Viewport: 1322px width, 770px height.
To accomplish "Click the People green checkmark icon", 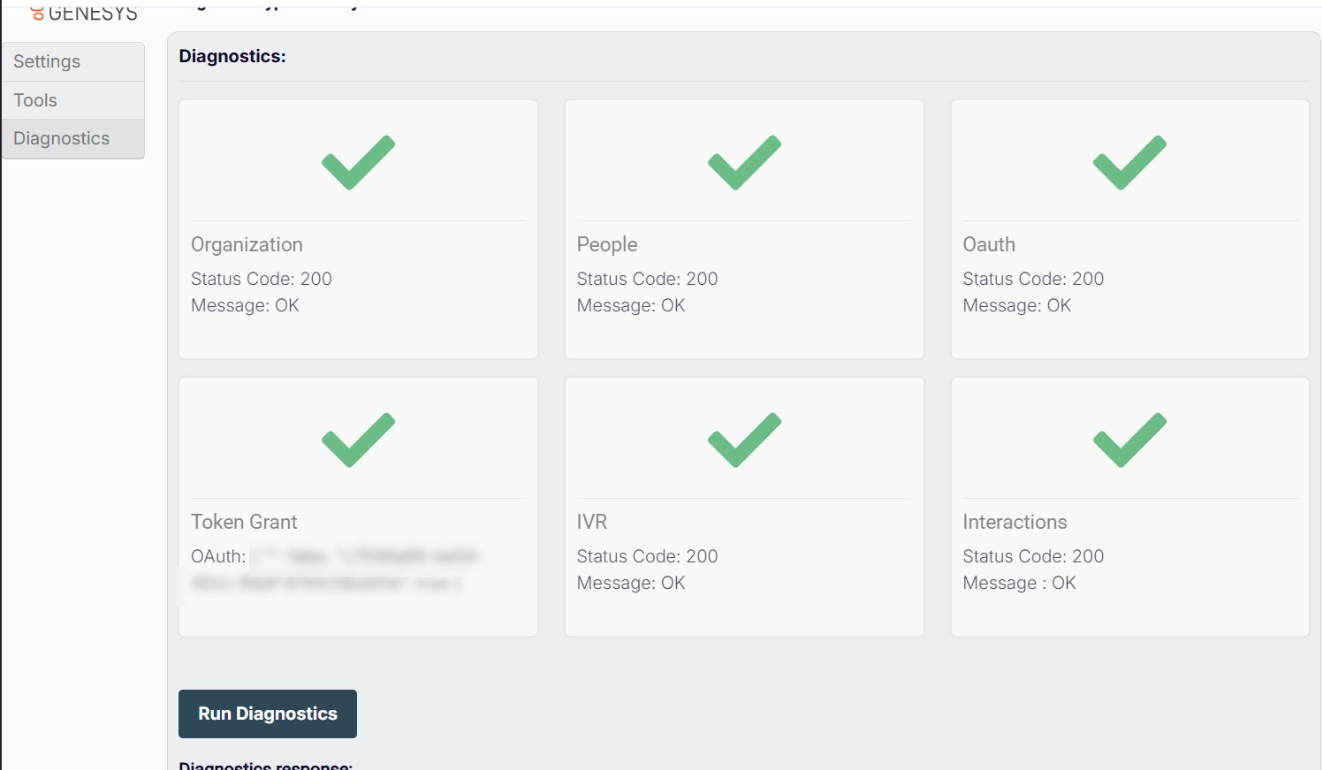I will (x=744, y=162).
